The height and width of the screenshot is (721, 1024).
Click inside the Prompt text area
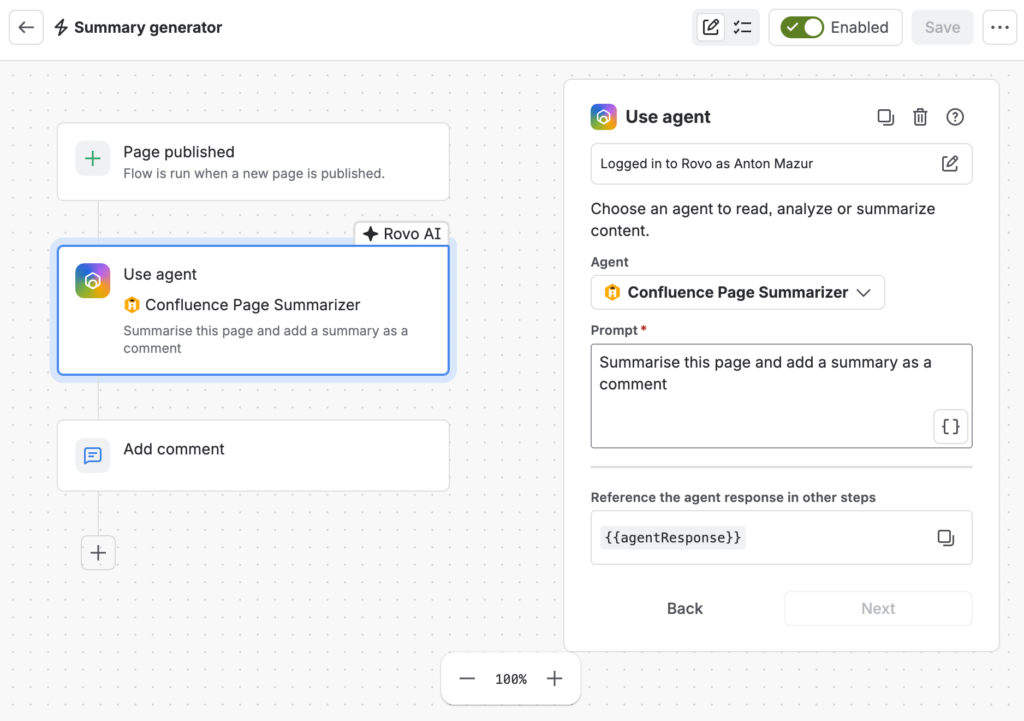click(781, 396)
